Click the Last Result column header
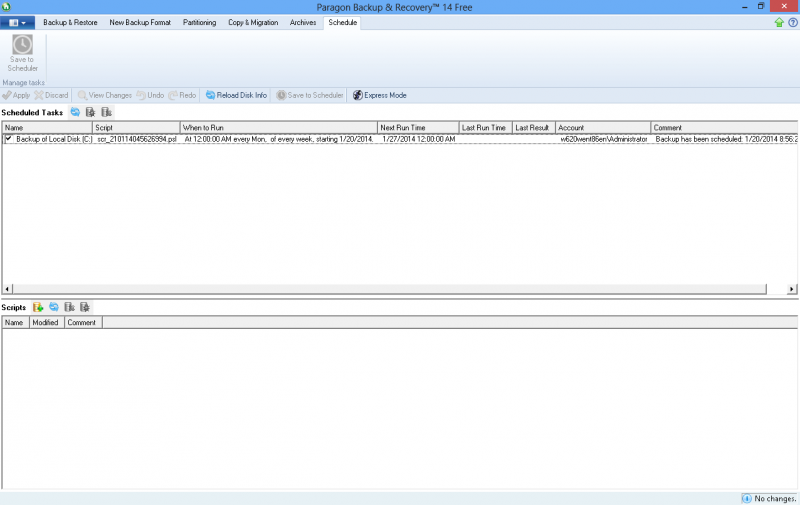This screenshot has height=505, width=800. tap(534, 128)
